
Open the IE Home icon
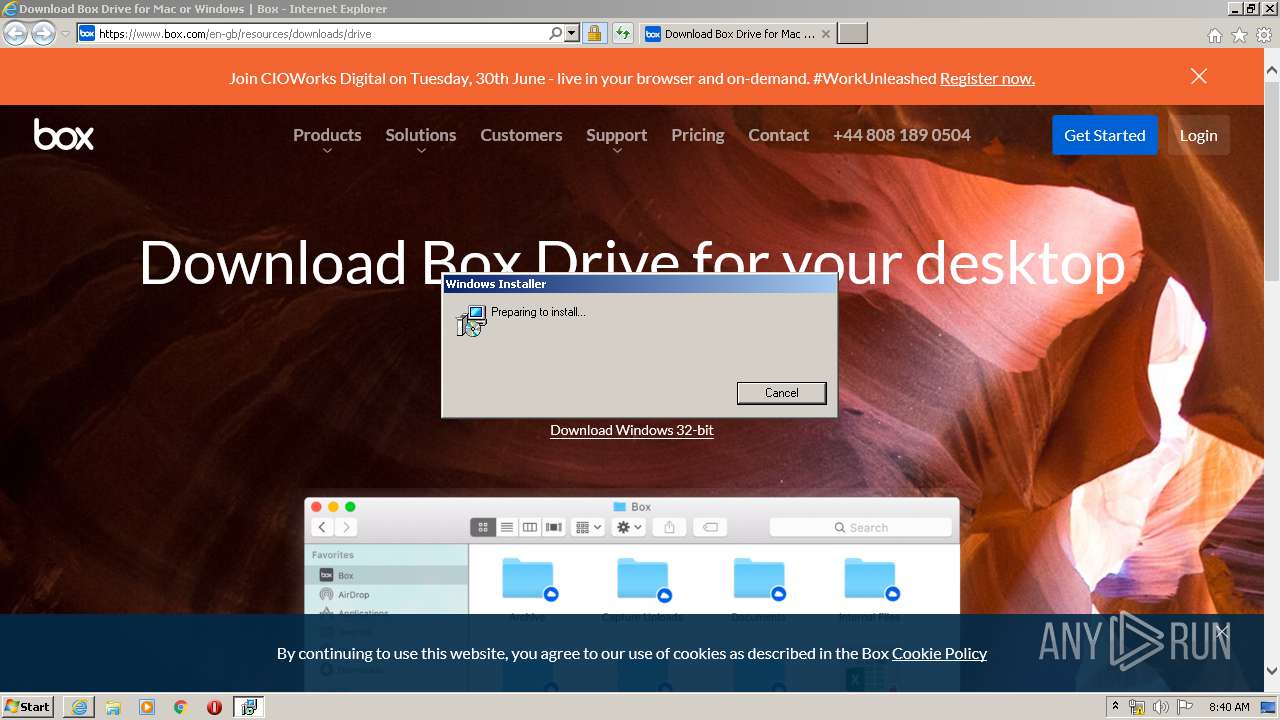pos(1214,35)
